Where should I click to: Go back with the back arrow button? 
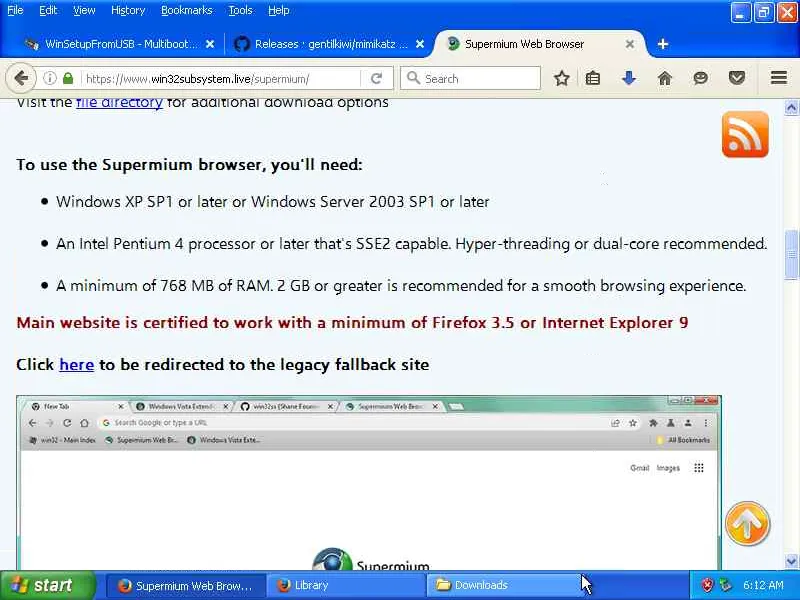click(x=20, y=79)
